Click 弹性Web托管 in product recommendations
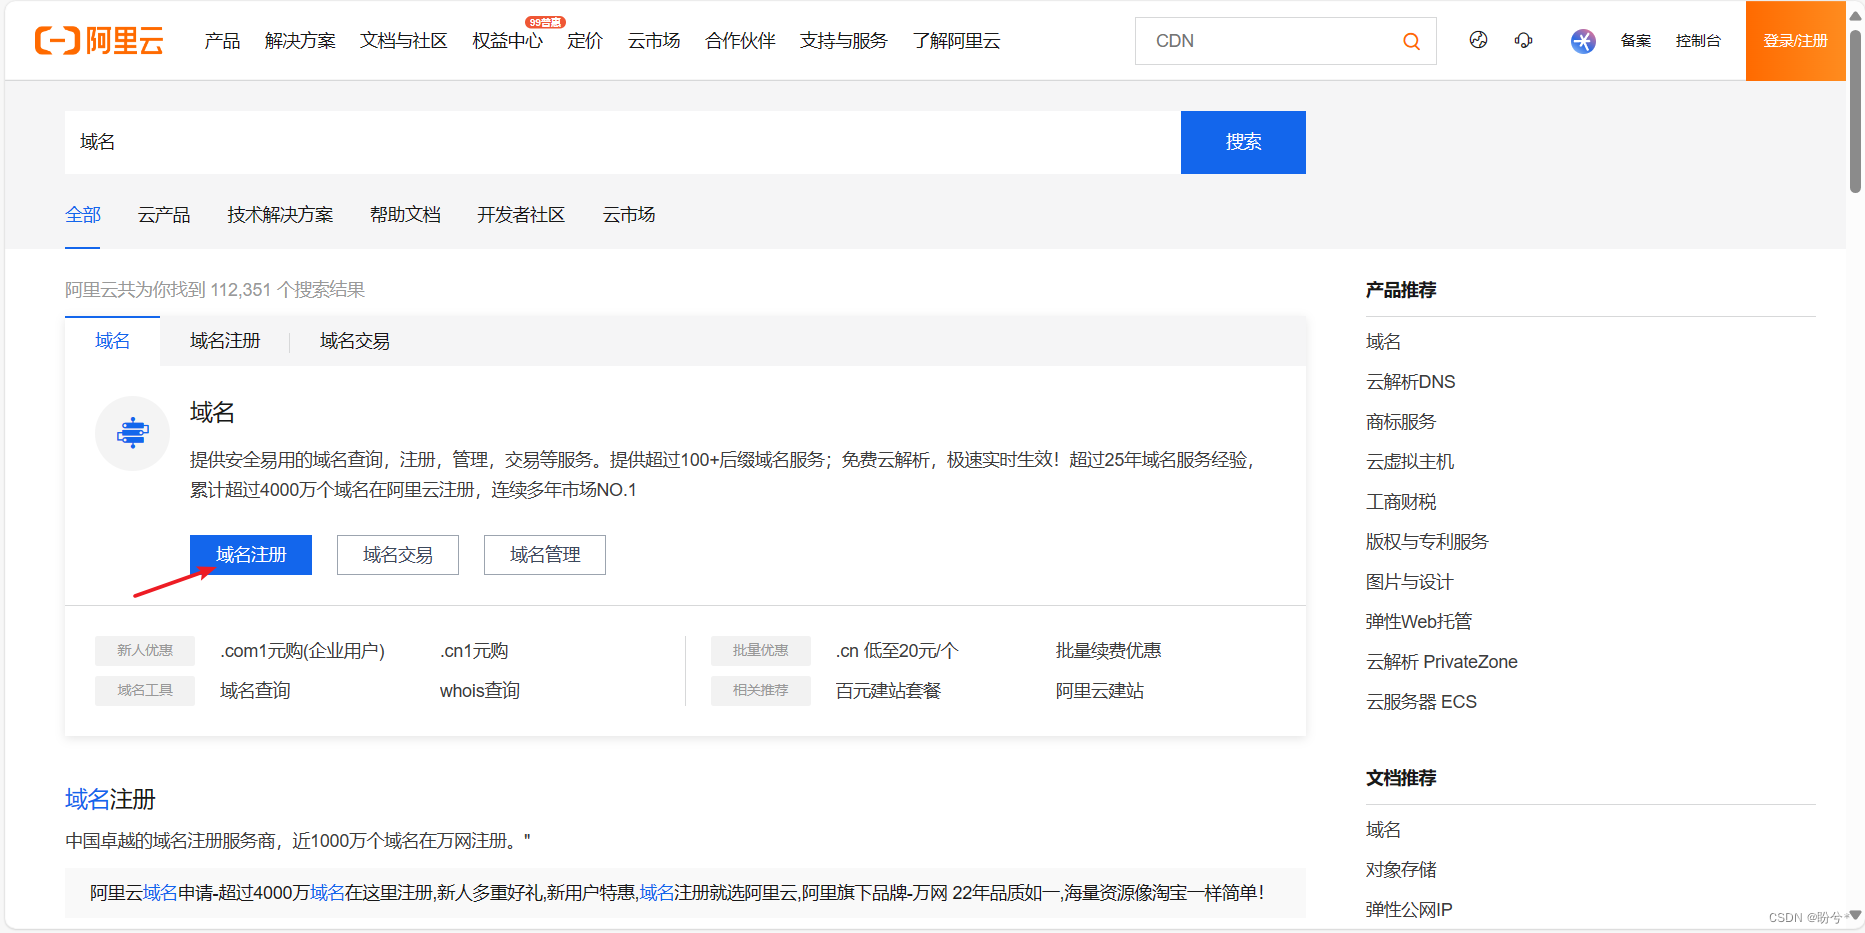Image resolution: width=1865 pixels, height=933 pixels. pyautogui.click(x=1419, y=622)
